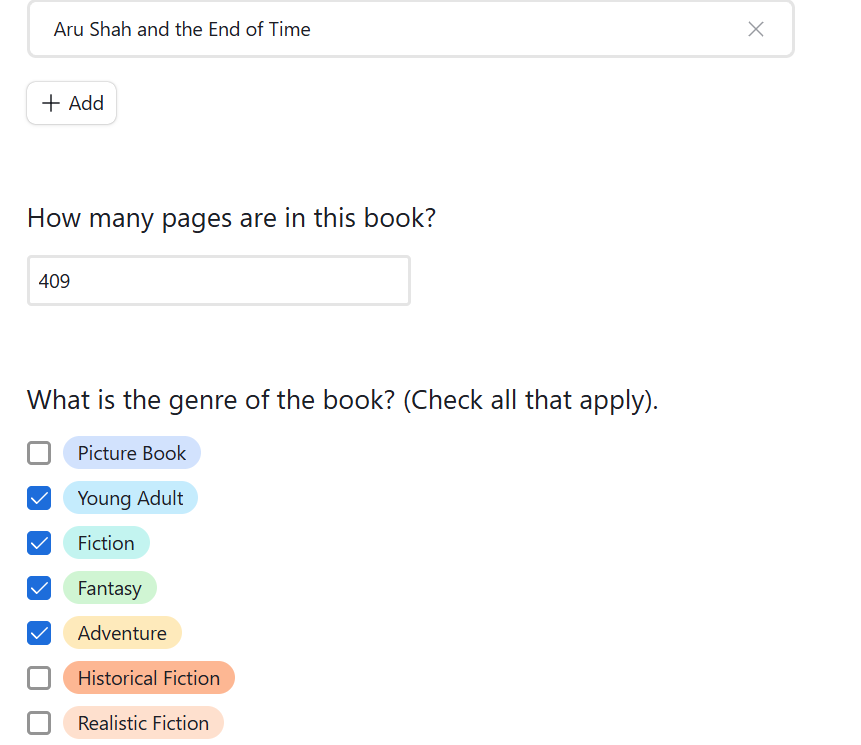Viewport: 861px width, 745px height.
Task: Uncheck the Fantasy checkbox
Action: tap(39, 588)
